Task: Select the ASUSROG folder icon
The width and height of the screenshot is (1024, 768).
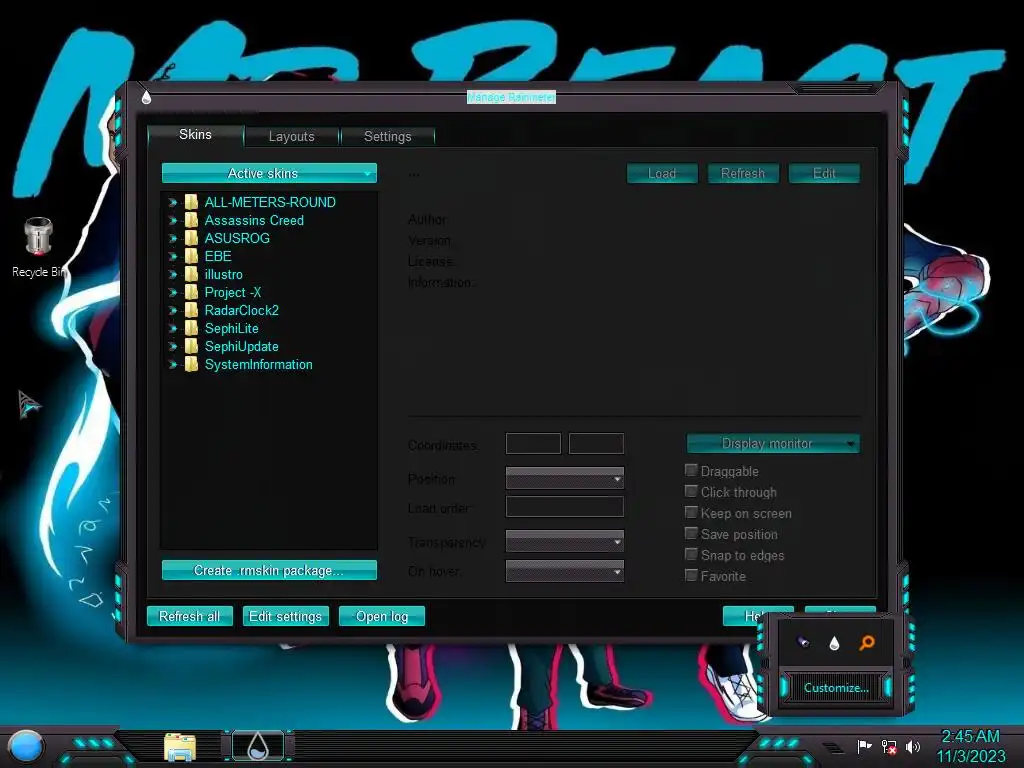Action: coord(191,238)
